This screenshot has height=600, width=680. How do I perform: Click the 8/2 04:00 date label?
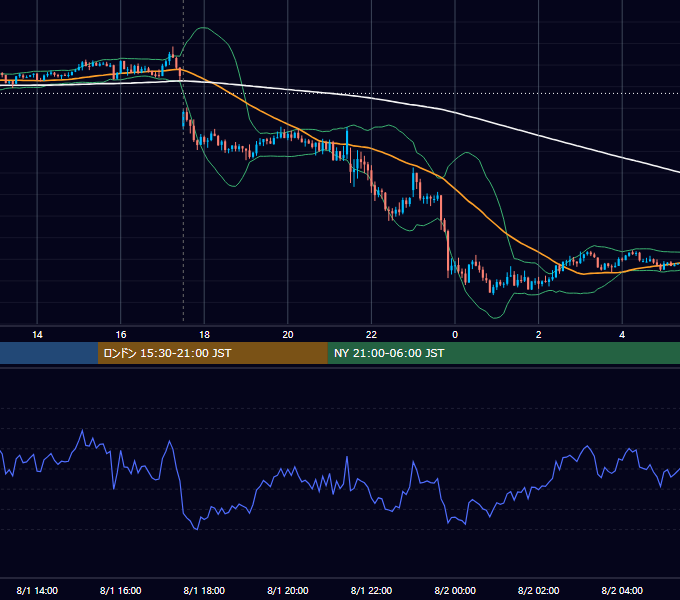click(x=622, y=590)
